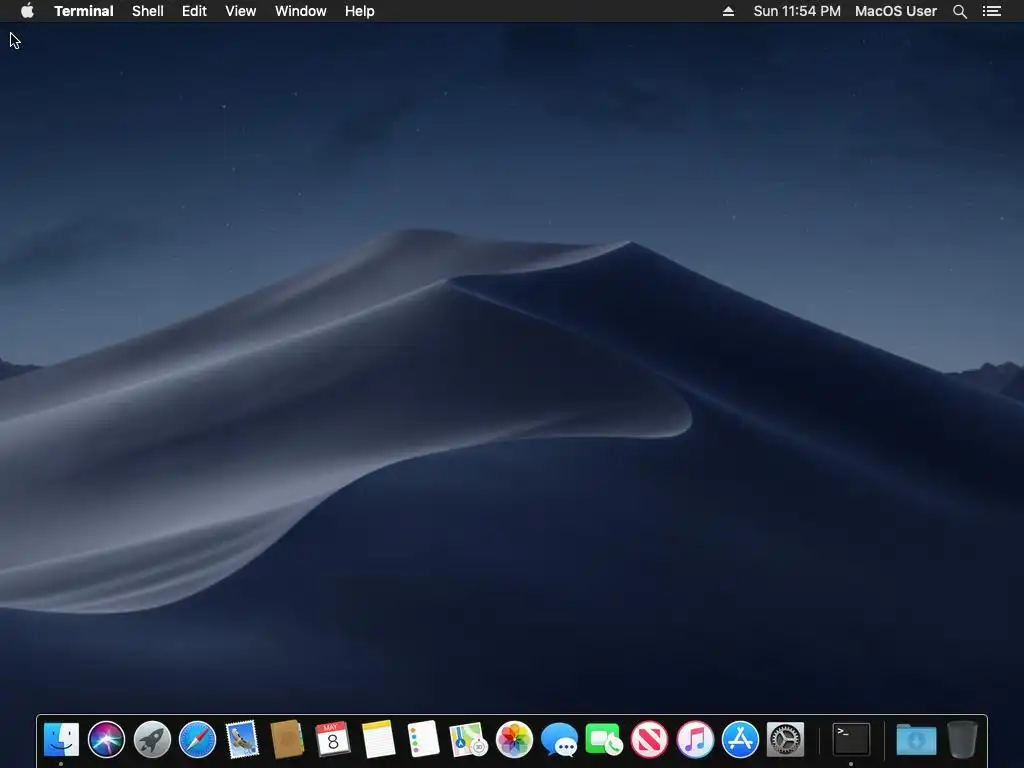Viewport: 1024px width, 768px height.
Task: Open the Trash in the Dock
Action: coord(962,739)
